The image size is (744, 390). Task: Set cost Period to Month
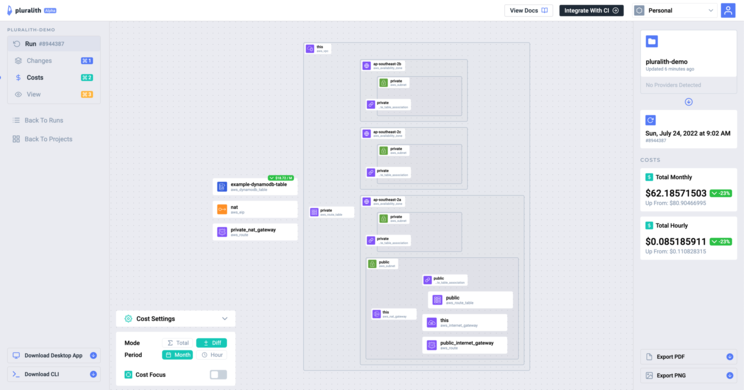[177, 355]
